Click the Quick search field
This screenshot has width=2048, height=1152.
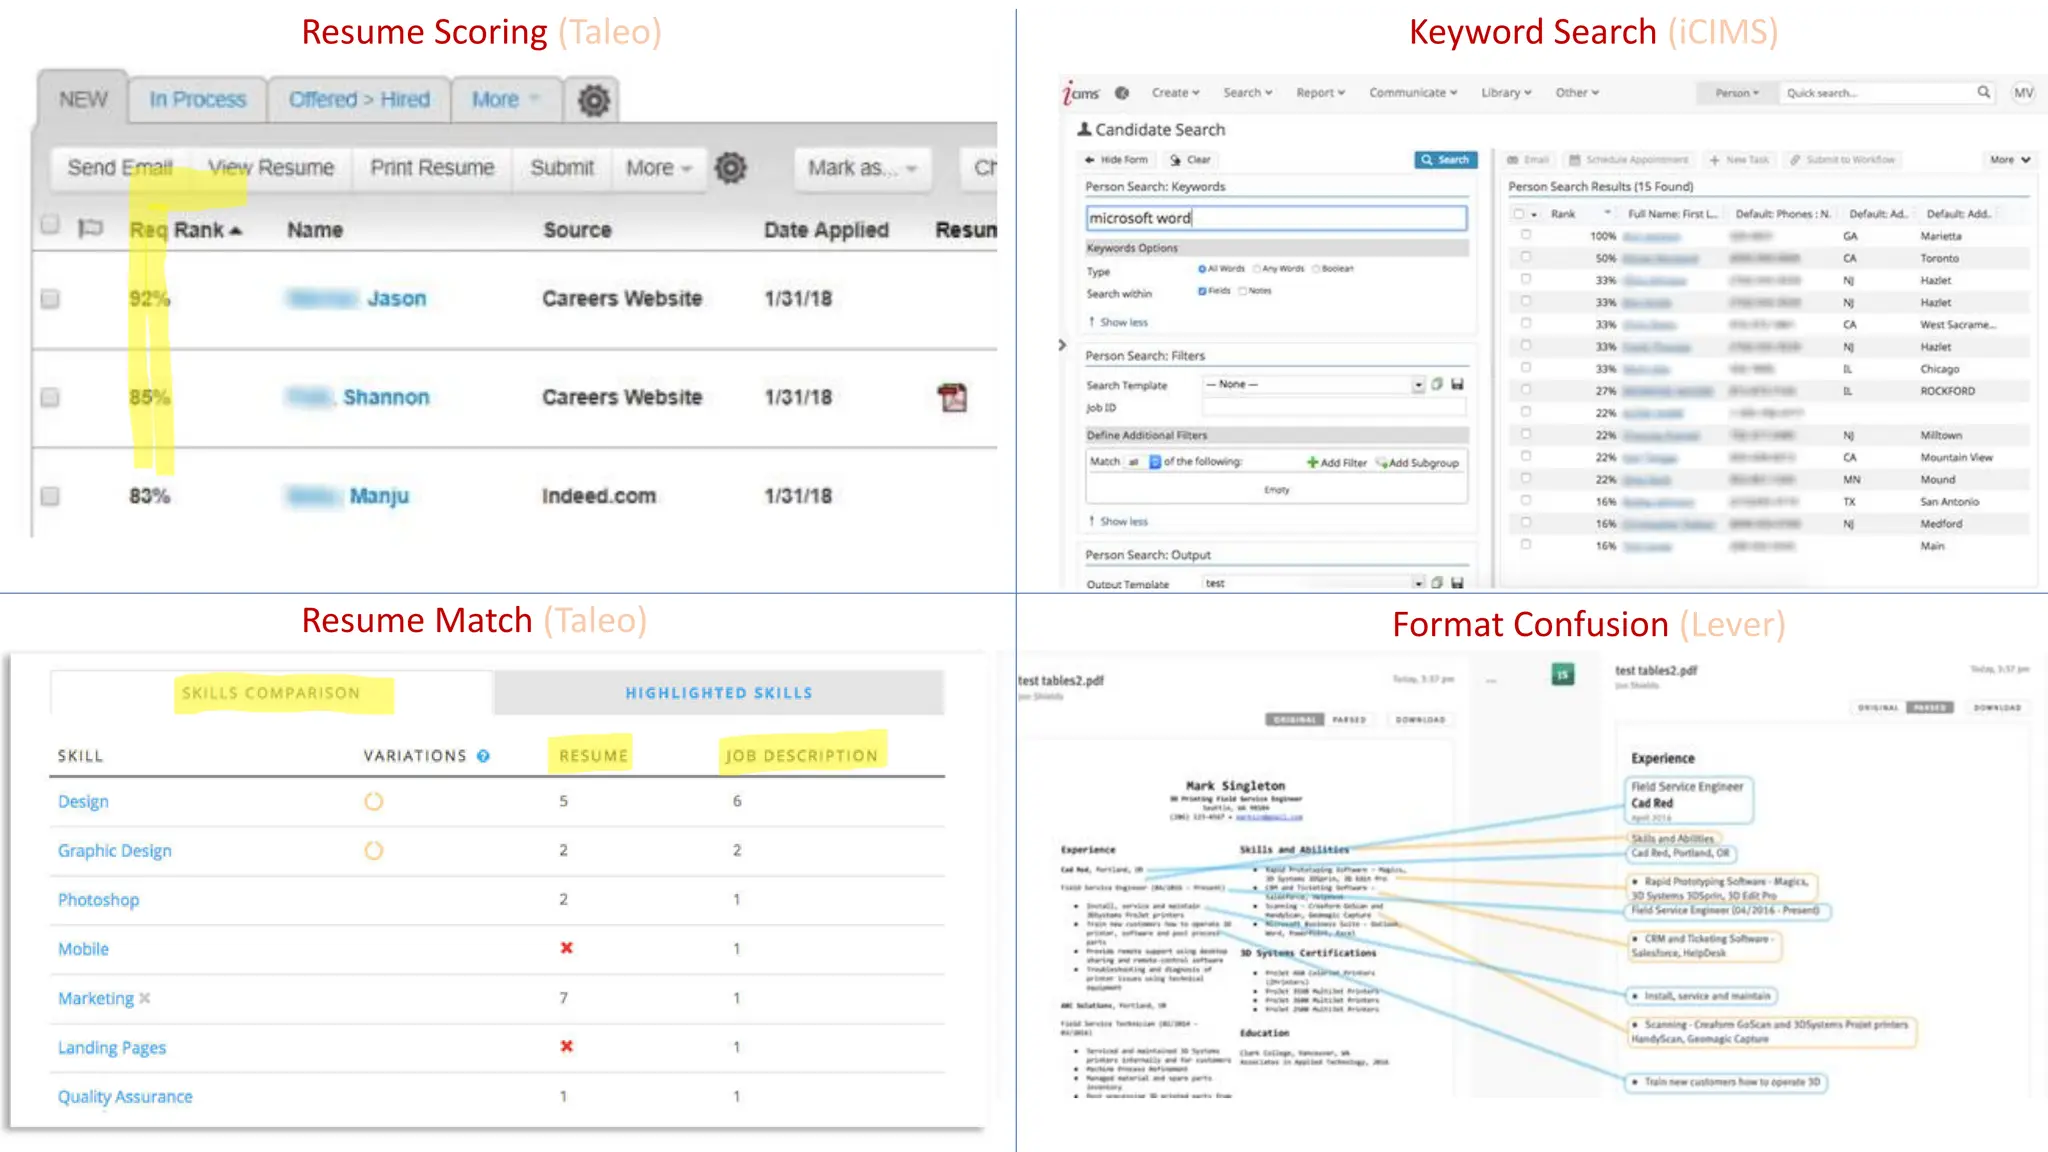[1877, 93]
